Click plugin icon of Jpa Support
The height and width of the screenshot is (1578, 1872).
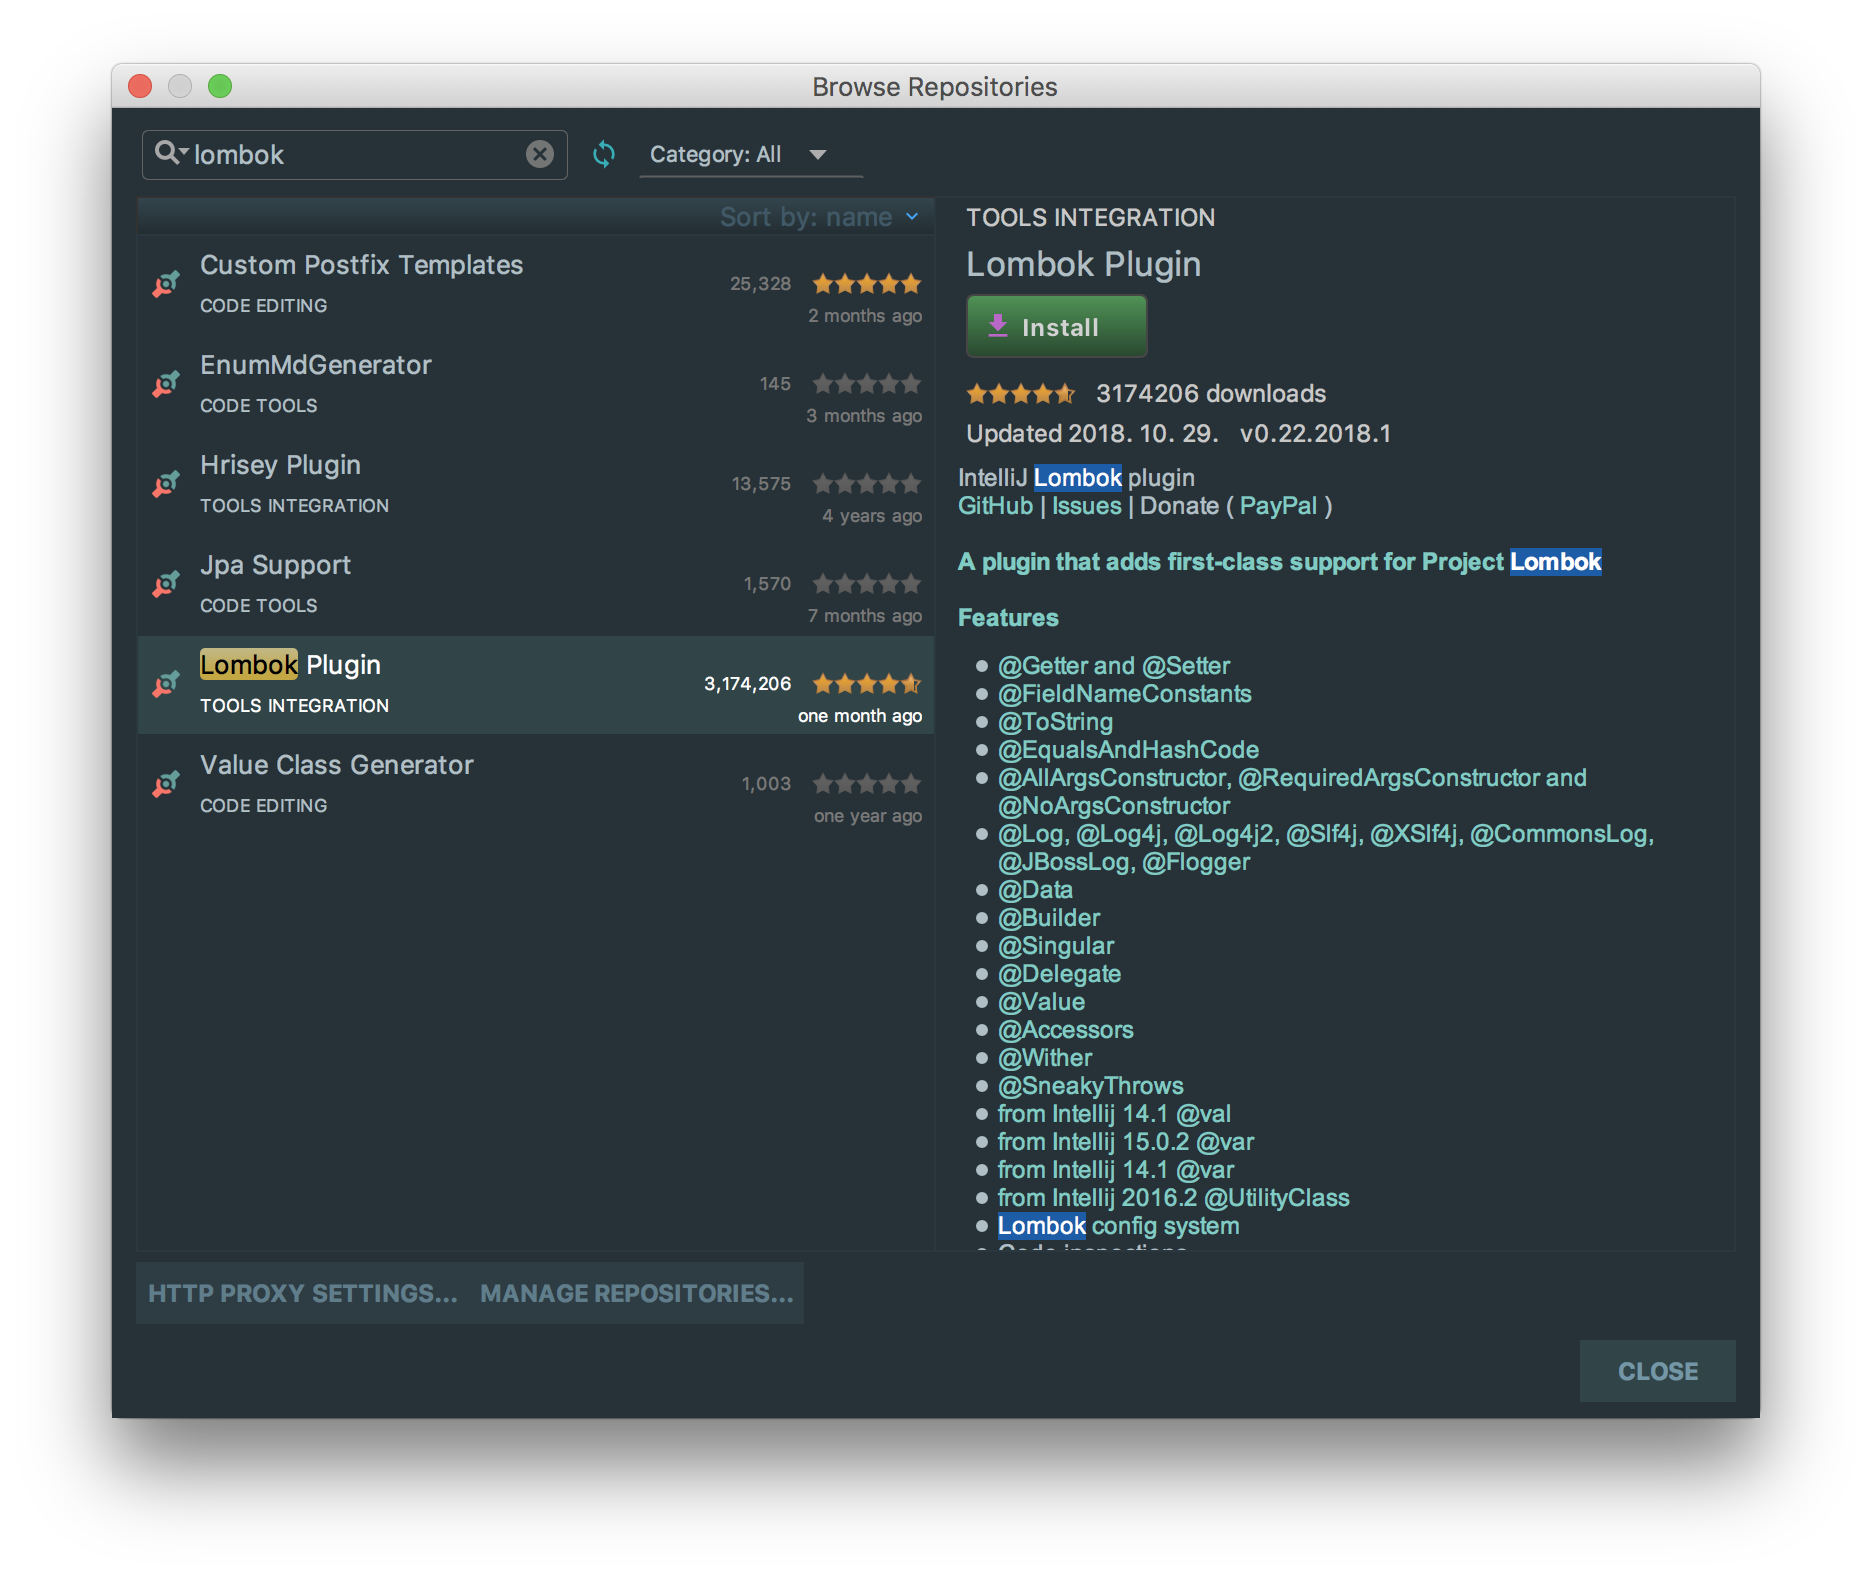pos(166,585)
